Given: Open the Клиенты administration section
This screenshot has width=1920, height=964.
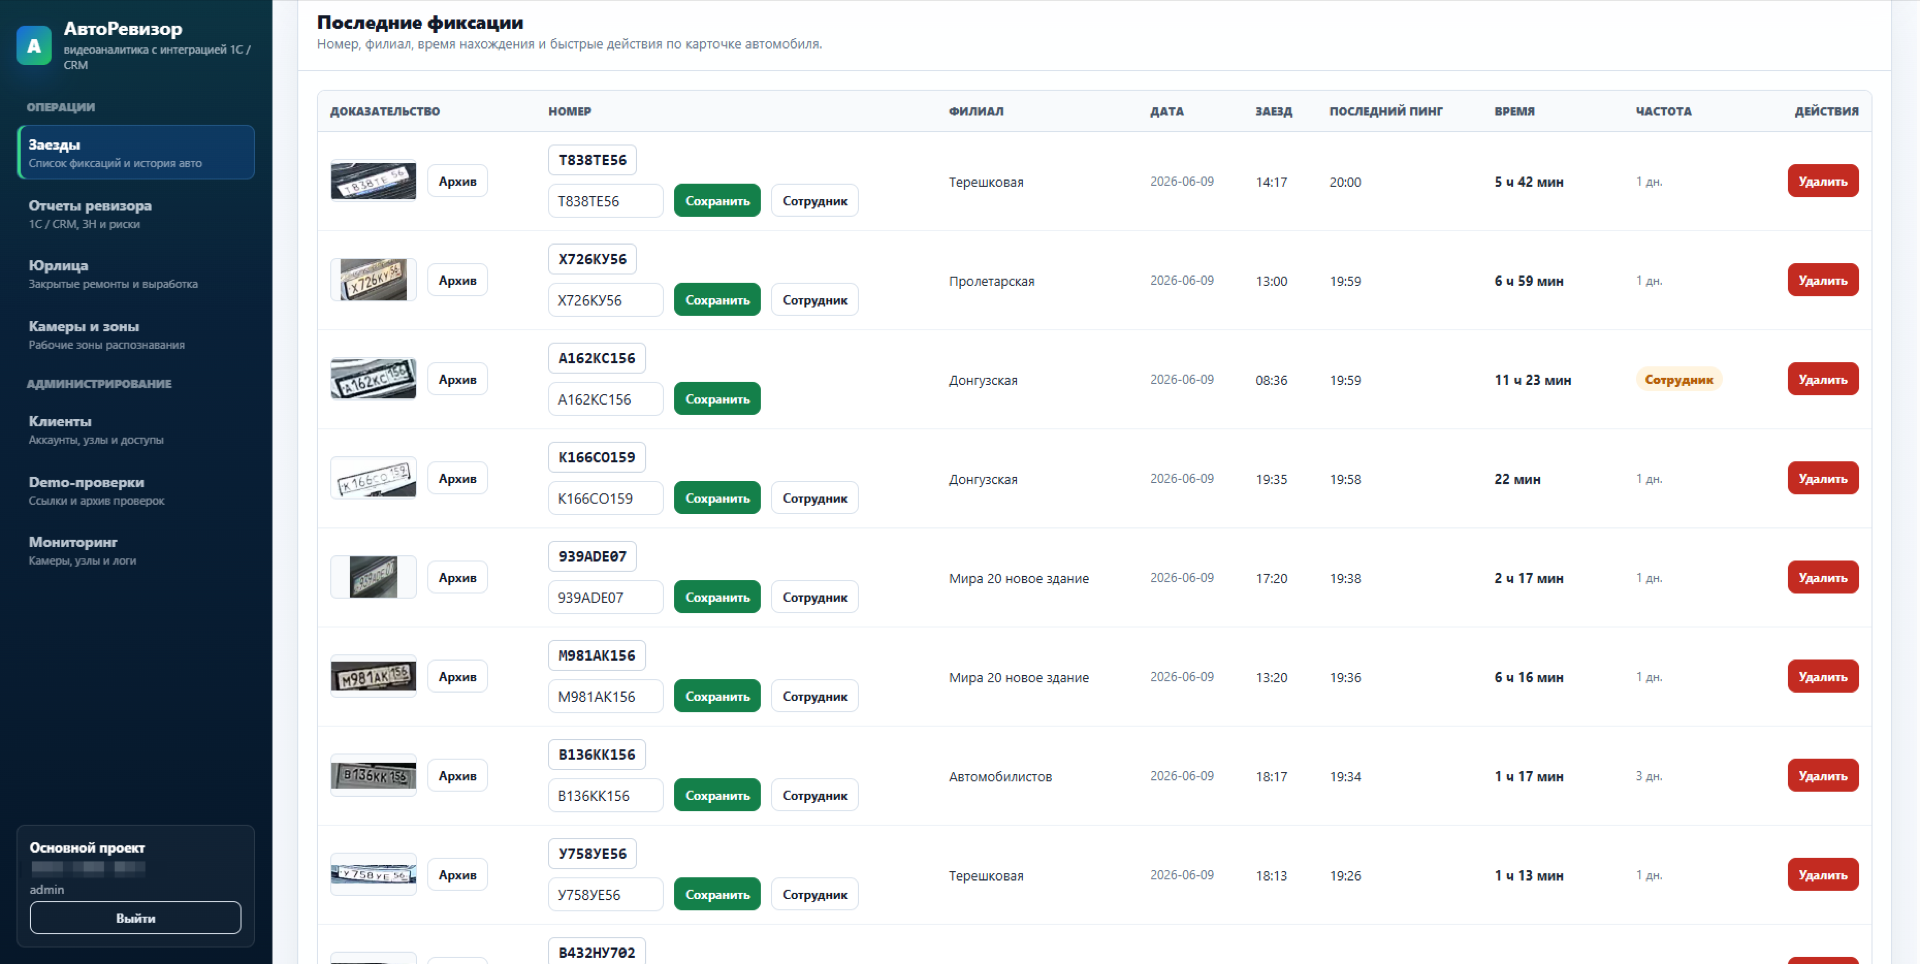Looking at the screenshot, I should click(x=136, y=430).
